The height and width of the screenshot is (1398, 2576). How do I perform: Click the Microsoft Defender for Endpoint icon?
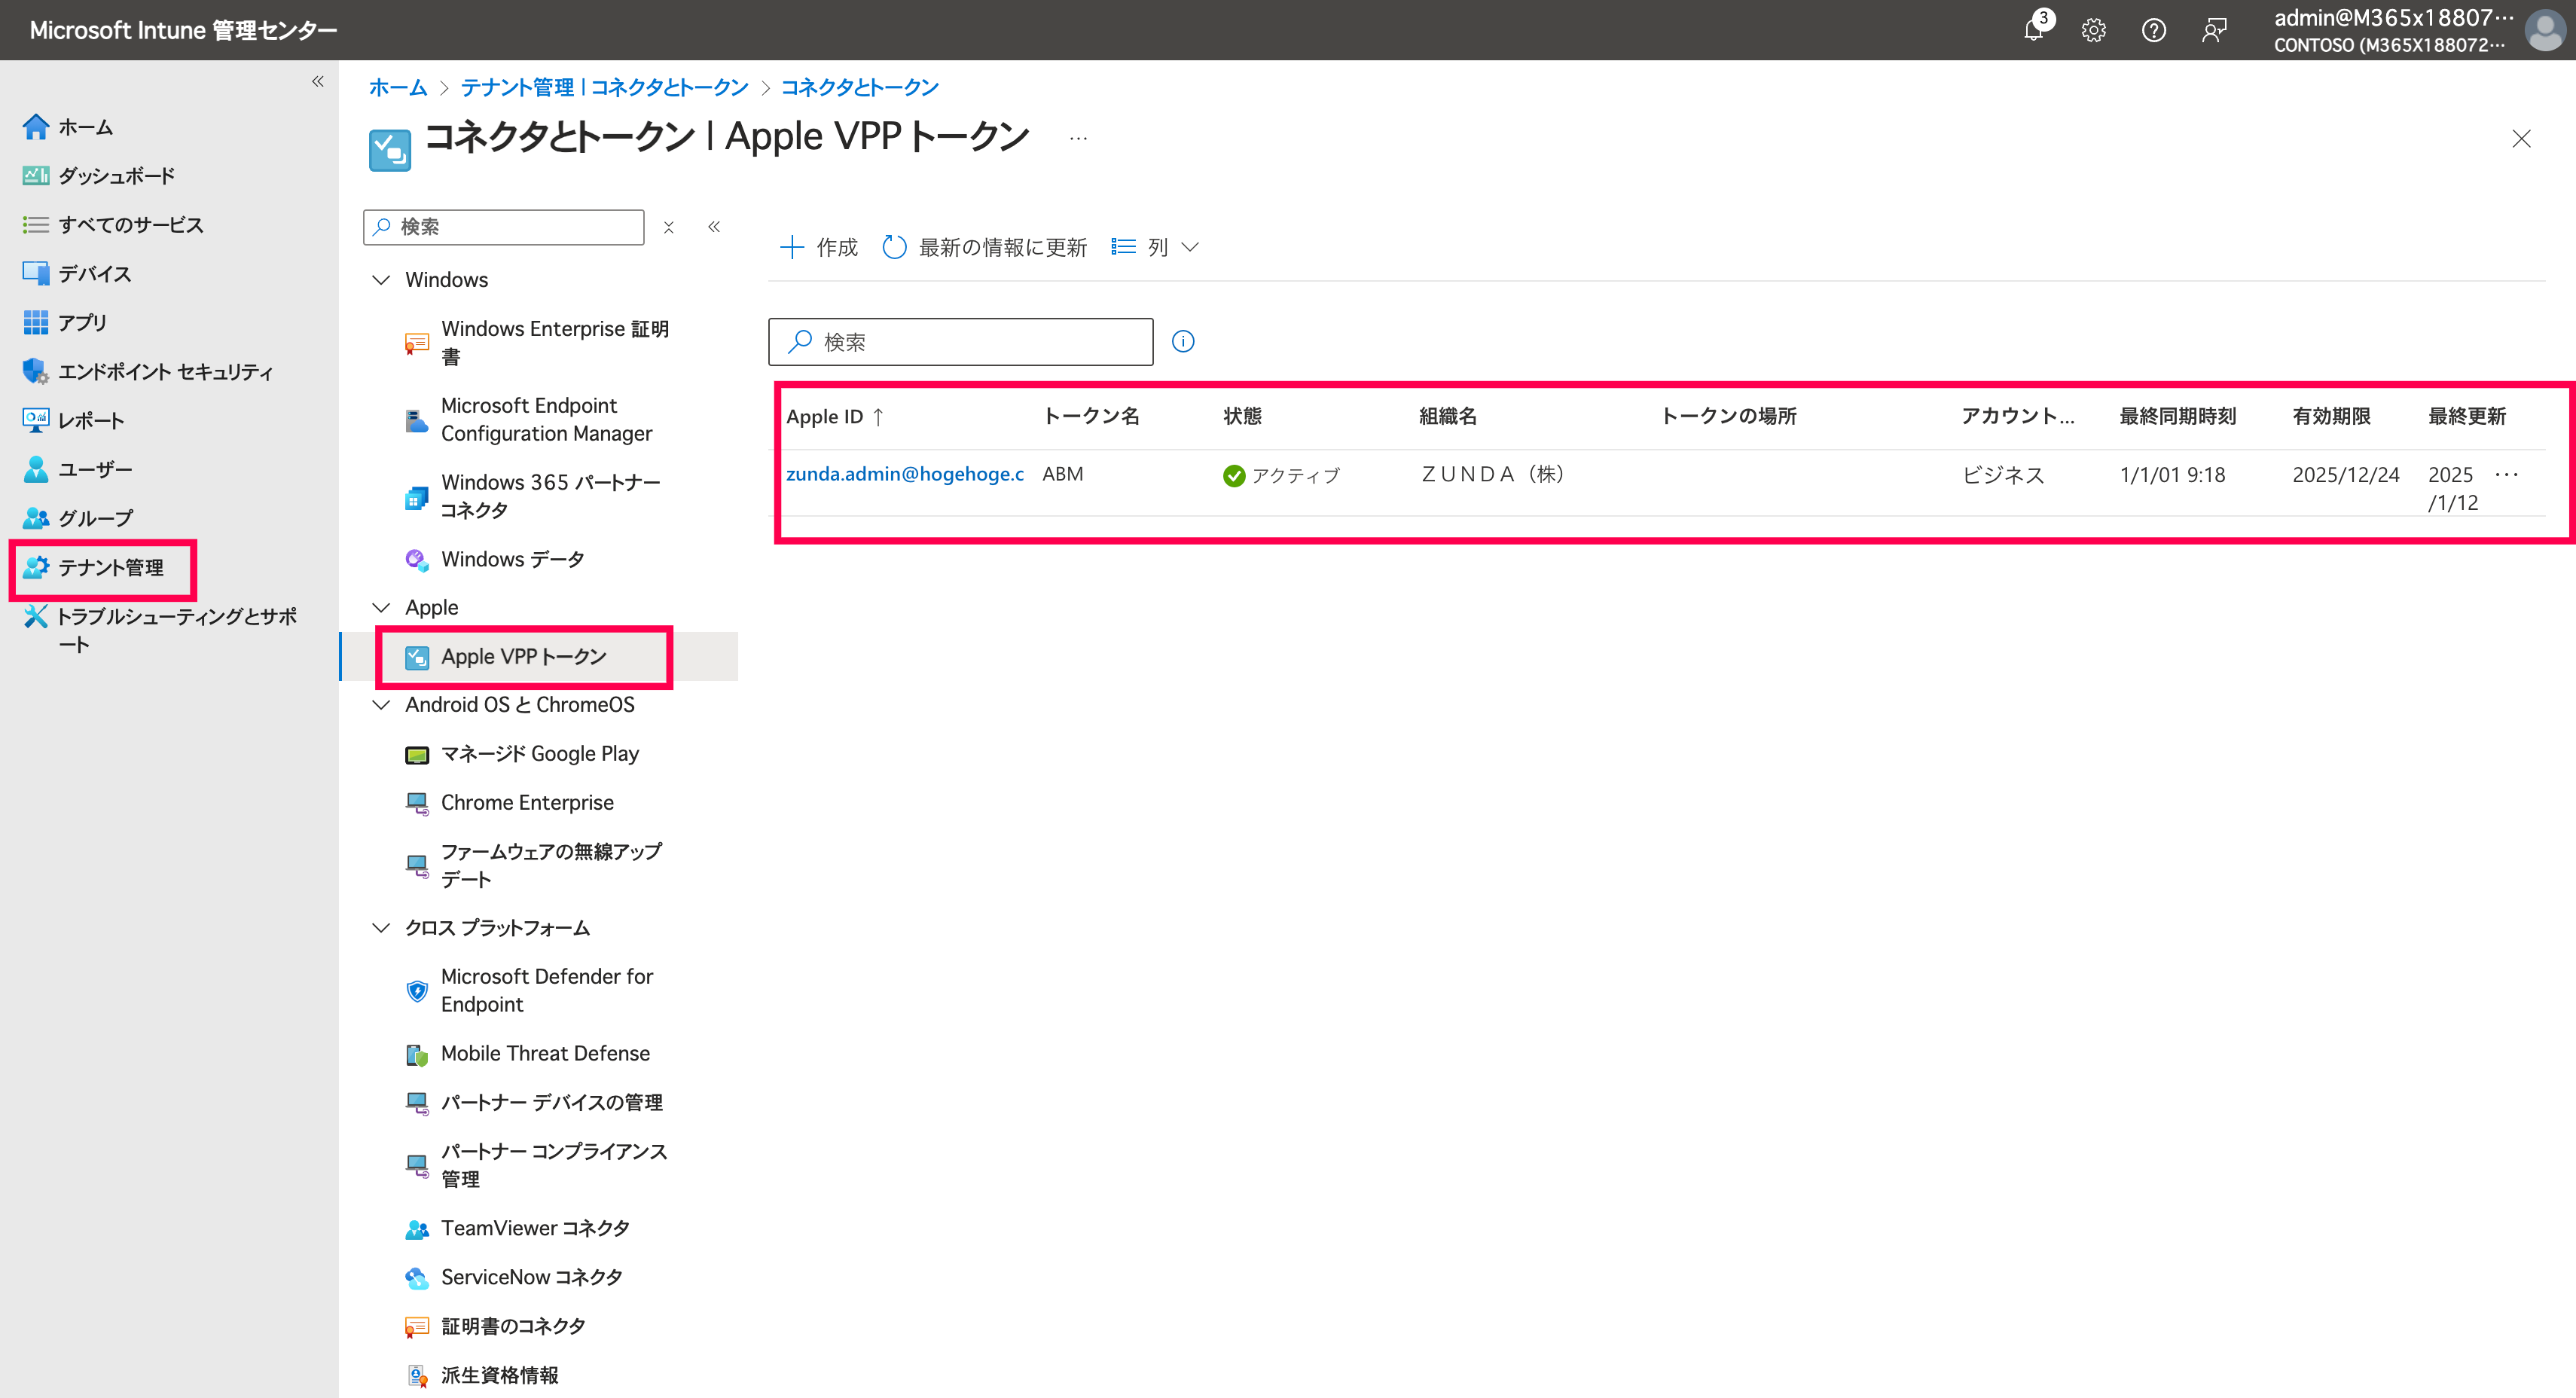(x=417, y=991)
